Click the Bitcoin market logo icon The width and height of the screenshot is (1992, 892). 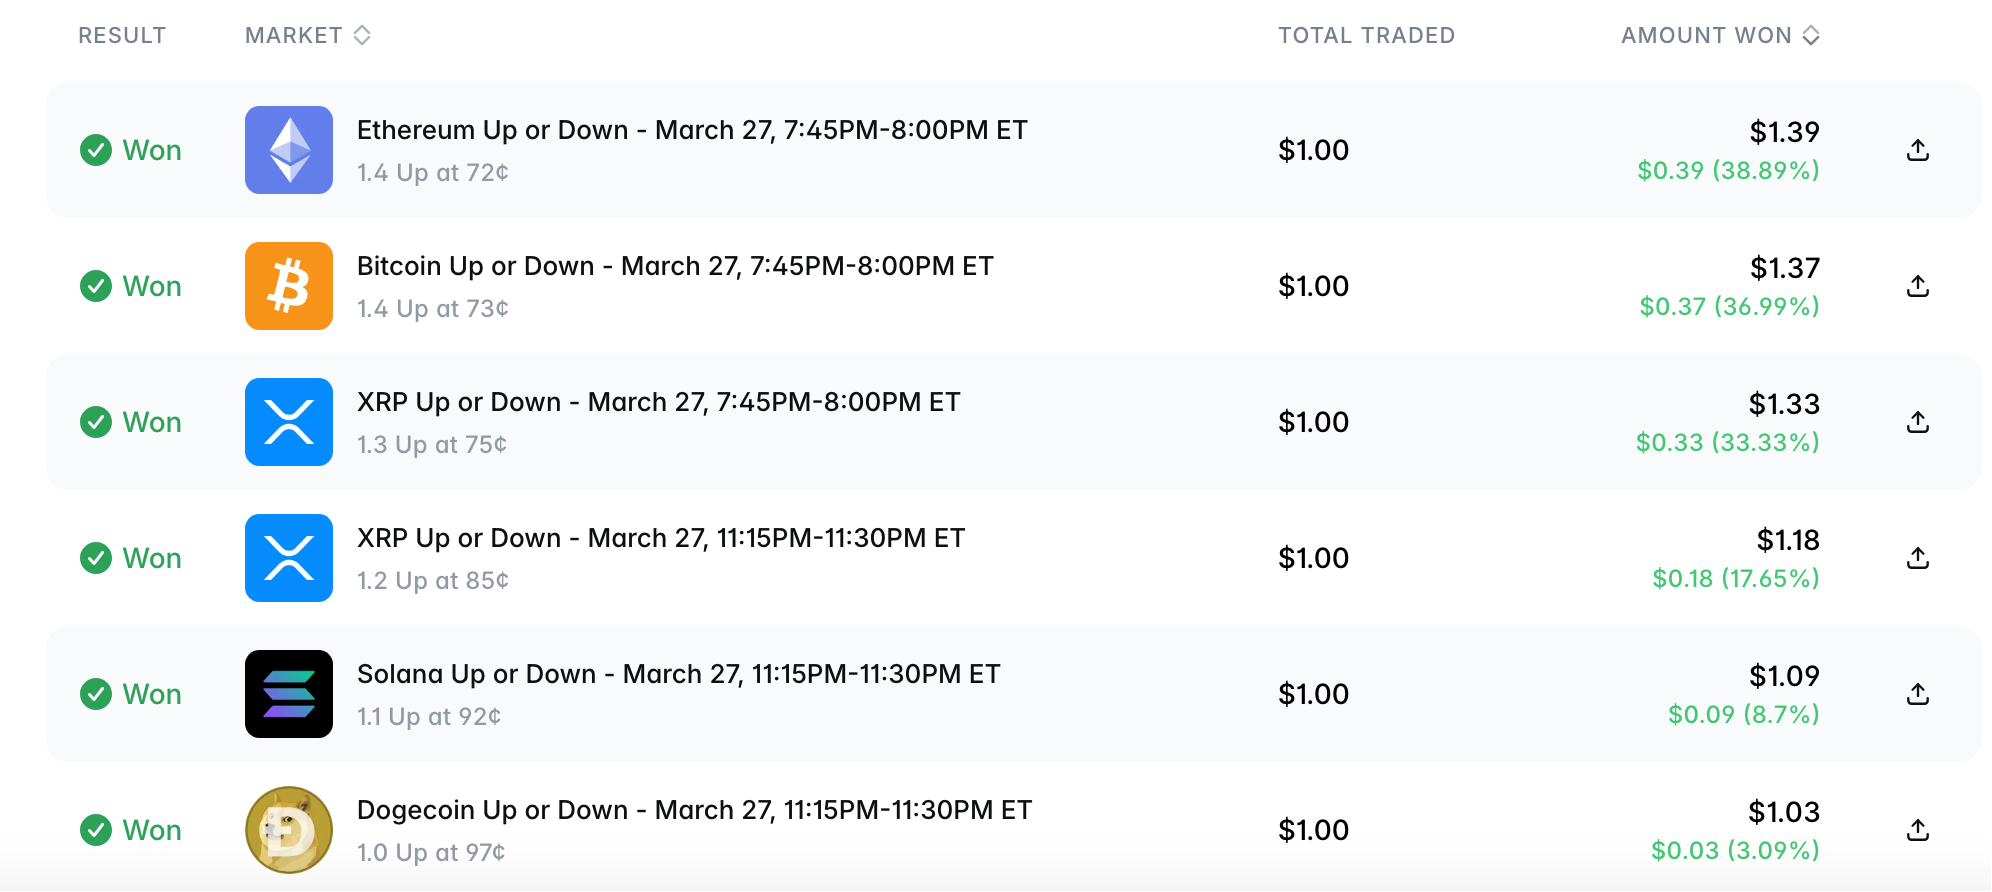[289, 286]
